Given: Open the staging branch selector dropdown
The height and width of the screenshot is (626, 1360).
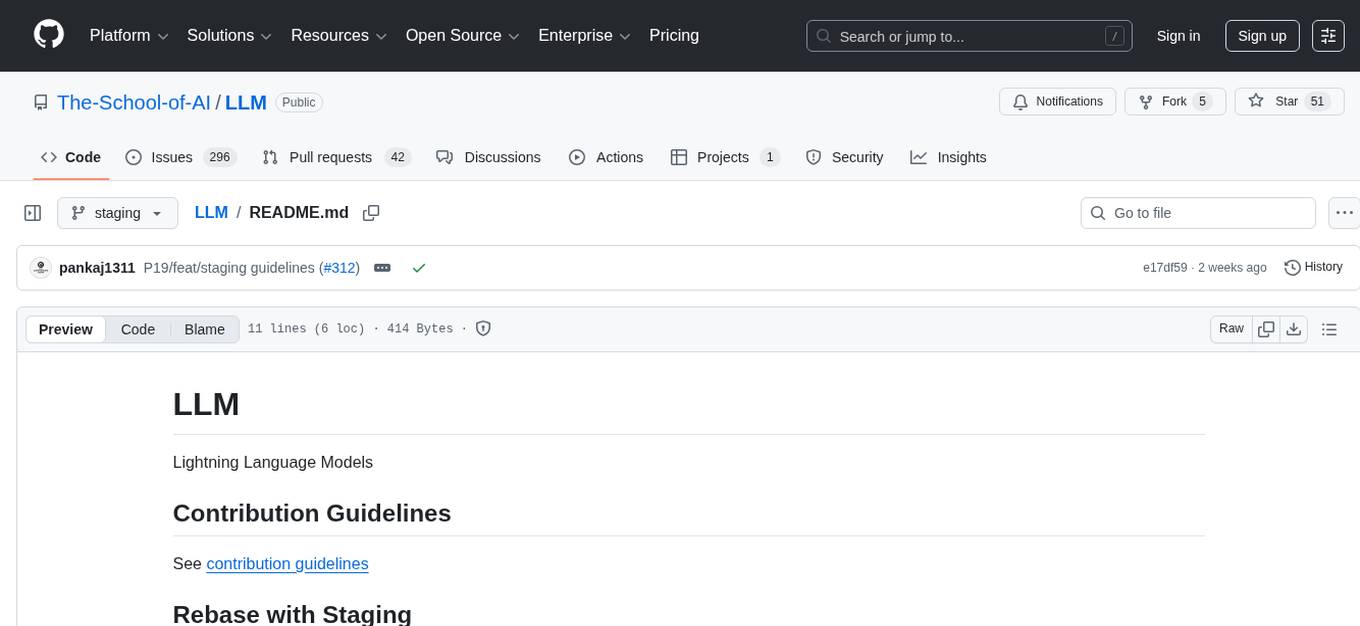Looking at the screenshot, I should point(117,213).
